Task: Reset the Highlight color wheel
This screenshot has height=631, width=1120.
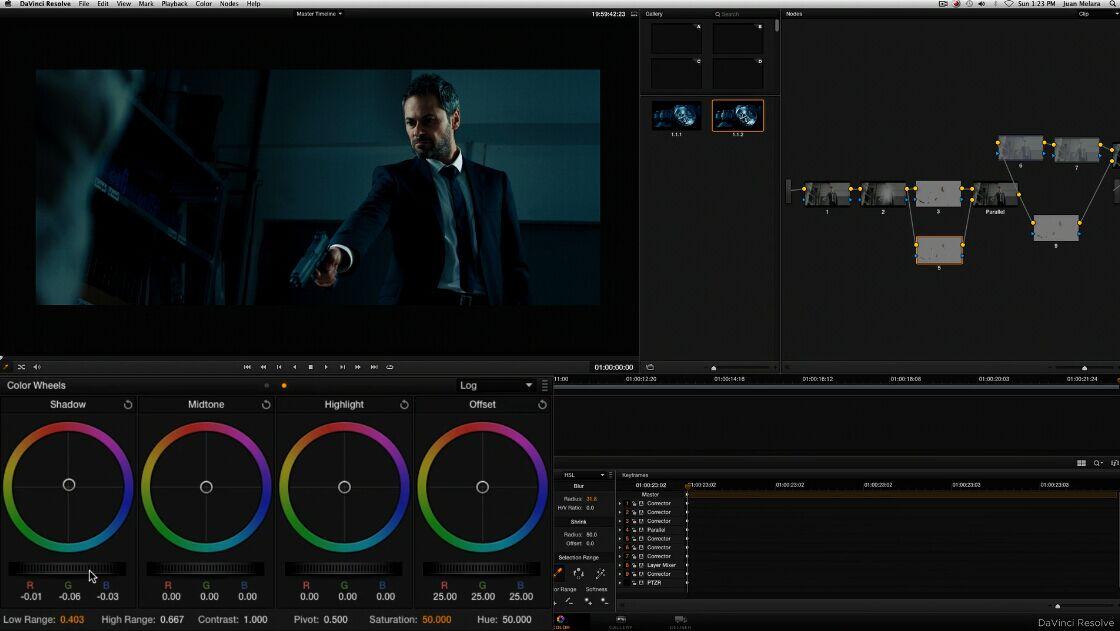Action: [x=404, y=404]
